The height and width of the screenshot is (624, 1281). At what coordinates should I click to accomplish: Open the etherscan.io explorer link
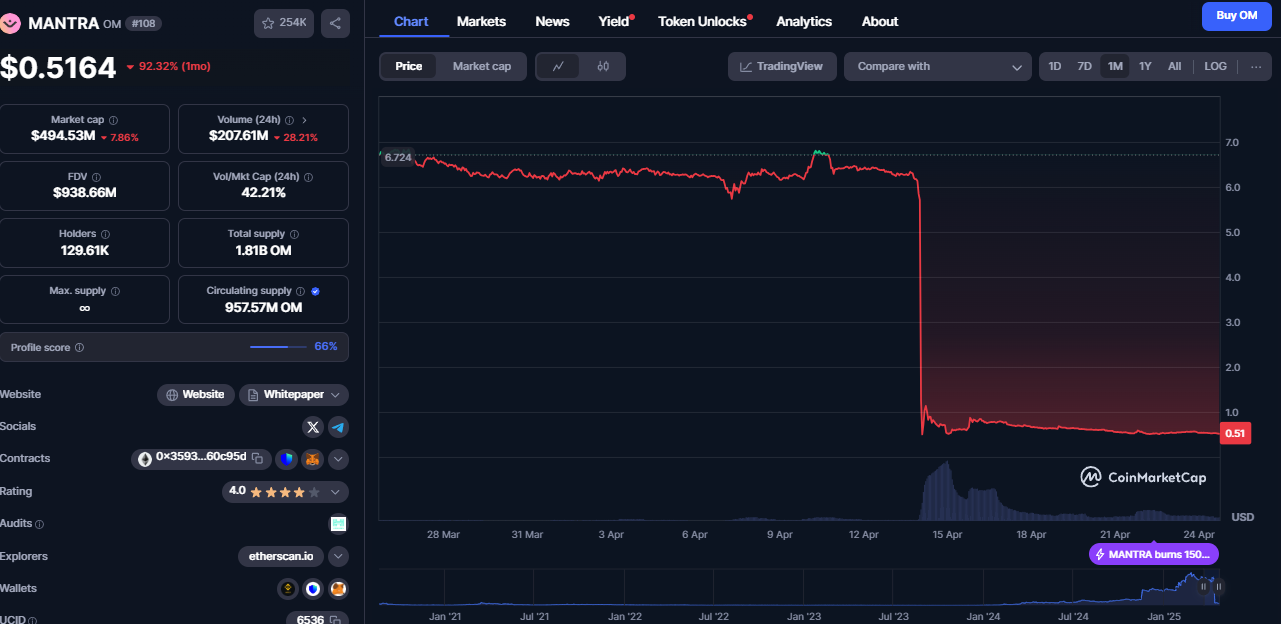tap(281, 556)
